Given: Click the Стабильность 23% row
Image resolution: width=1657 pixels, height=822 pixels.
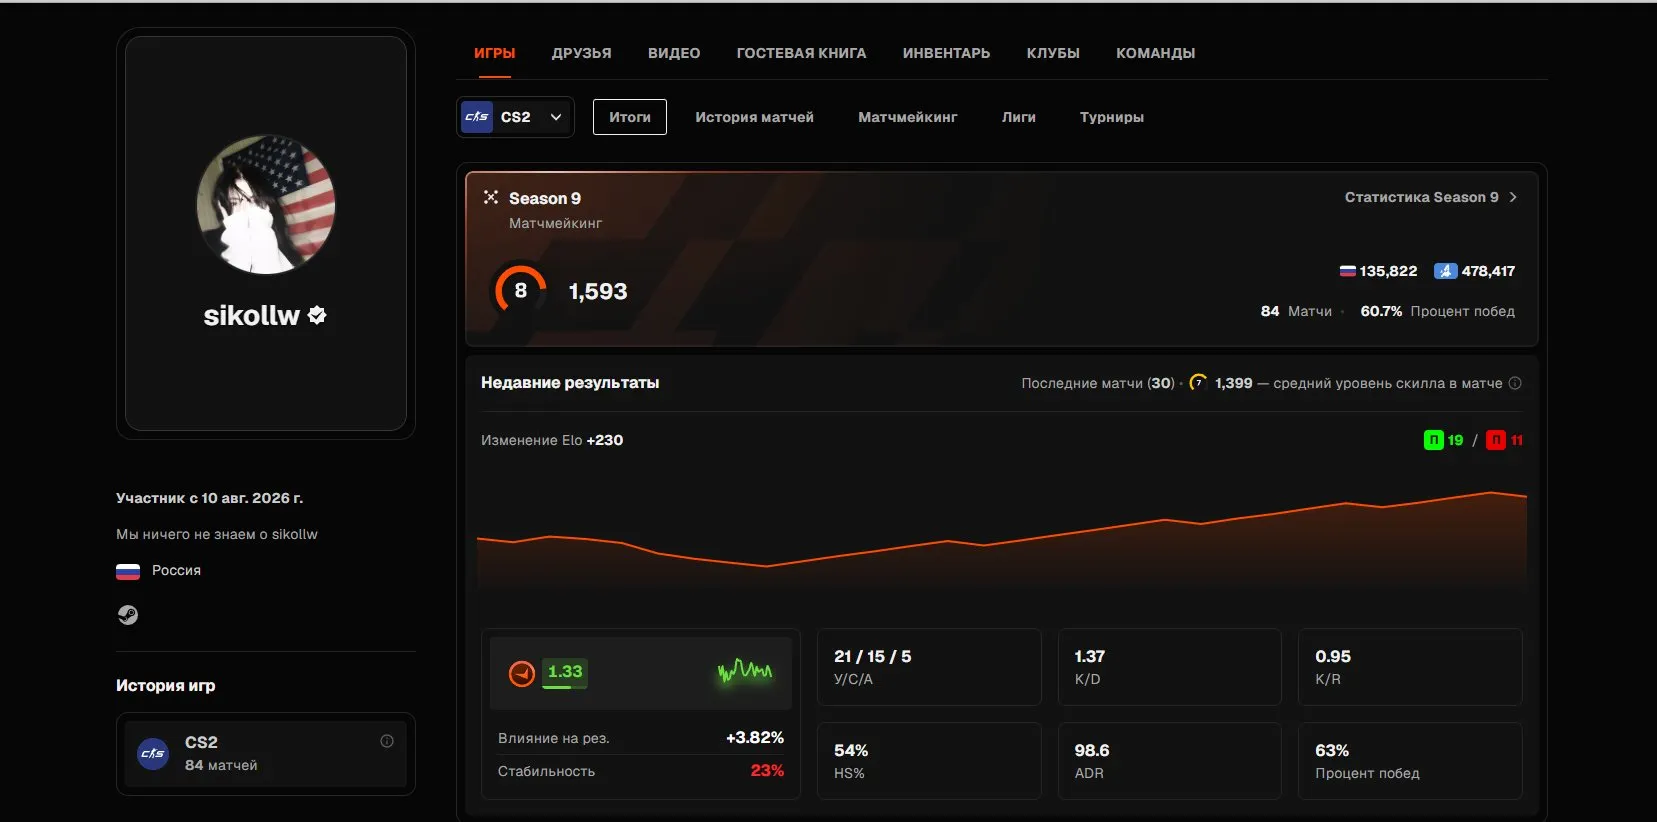Looking at the screenshot, I should click(641, 771).
